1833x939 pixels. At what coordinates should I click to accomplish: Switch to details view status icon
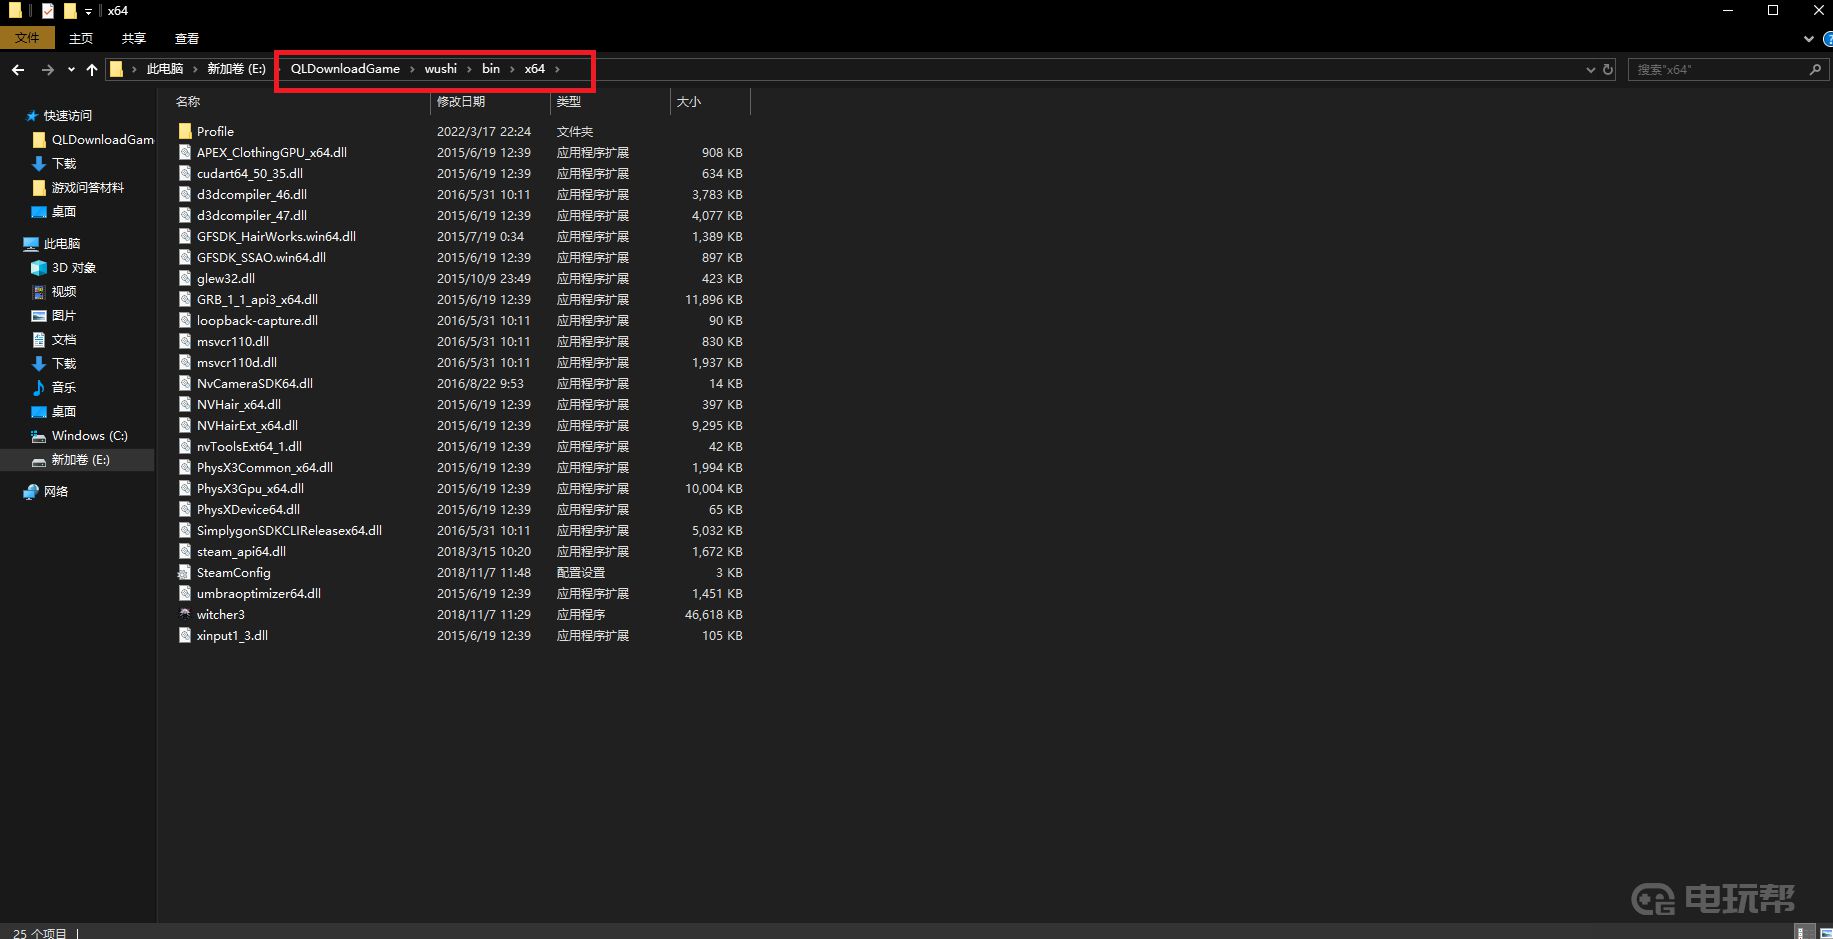(1805, 932)
